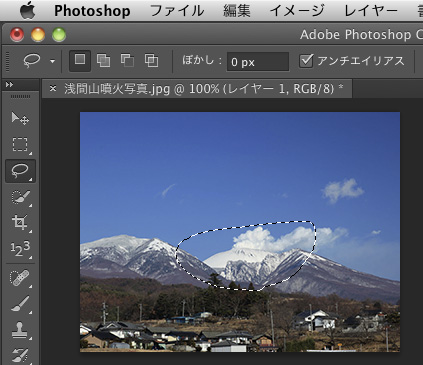This screenshot has width=423, height=365.
Task: Select the Quick Selection tool
Action: [x=20, y=197]
